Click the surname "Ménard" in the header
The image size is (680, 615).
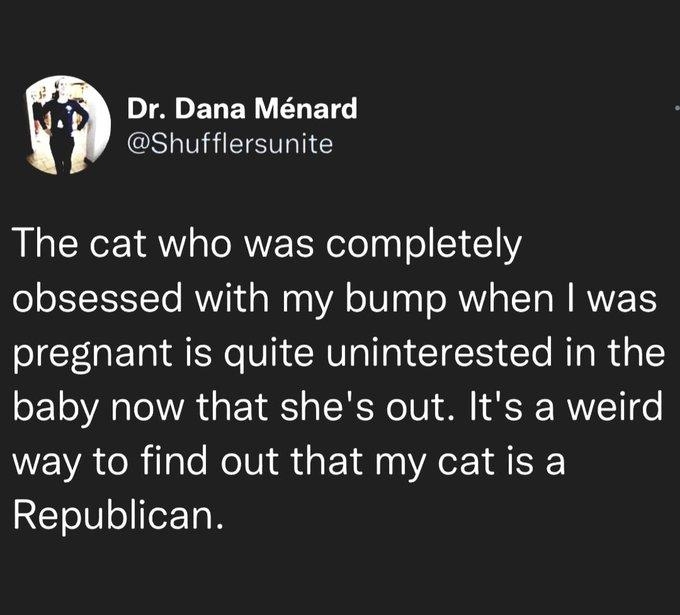(311, 108)
